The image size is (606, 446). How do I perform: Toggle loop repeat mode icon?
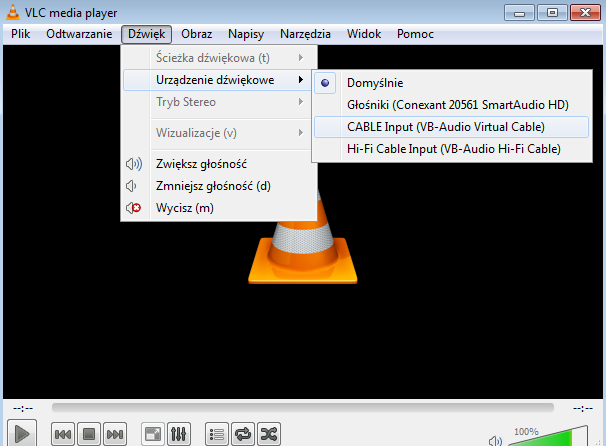[x=243, y=434]
